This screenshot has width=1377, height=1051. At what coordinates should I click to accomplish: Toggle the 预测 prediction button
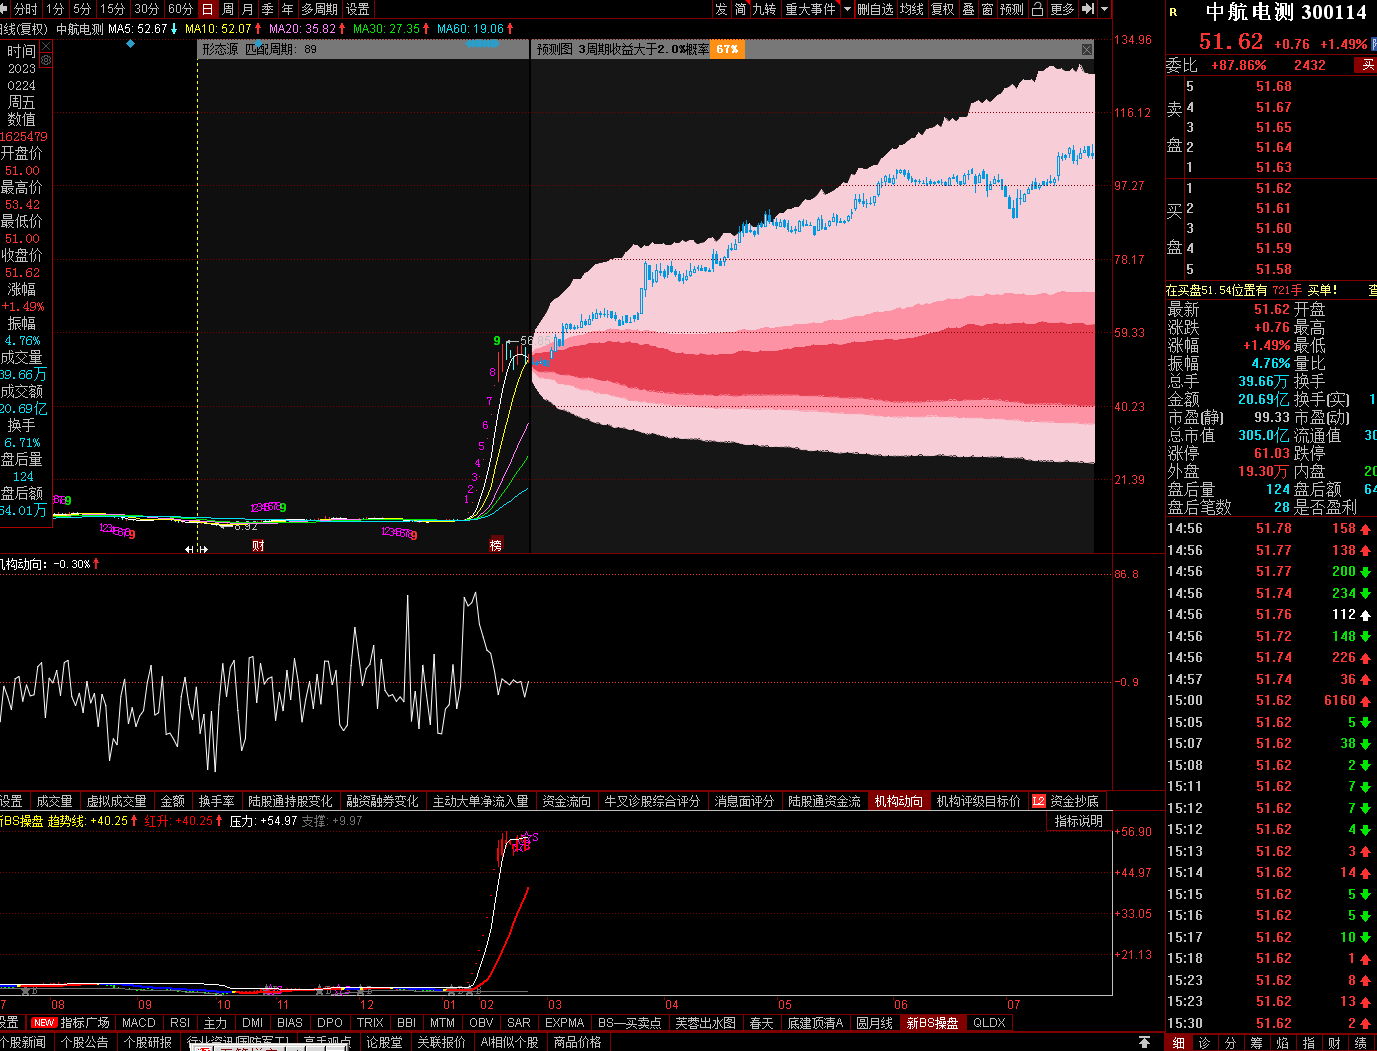1012,9
